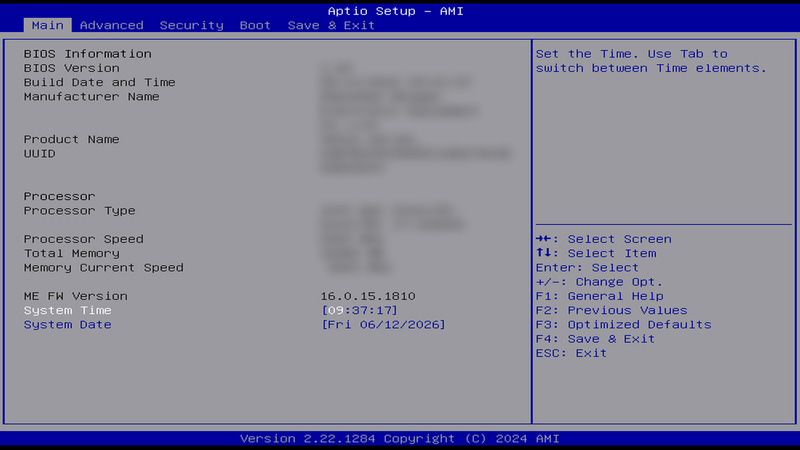The image size is (800, 450).
Task: Click the Processor Speed label
Action: tap(84, 239)
